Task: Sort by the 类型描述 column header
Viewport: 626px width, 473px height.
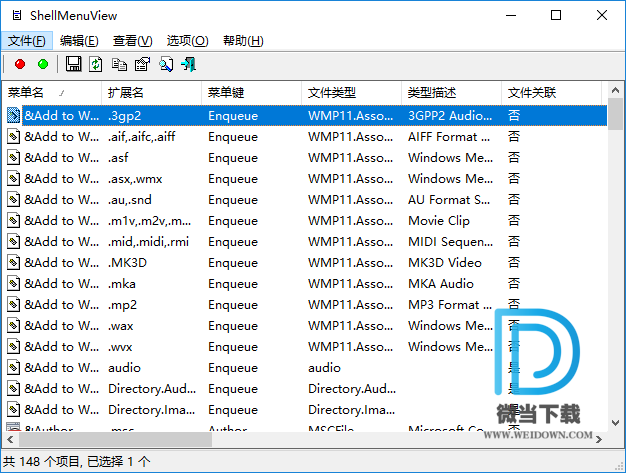Action: tap(451, 93)
